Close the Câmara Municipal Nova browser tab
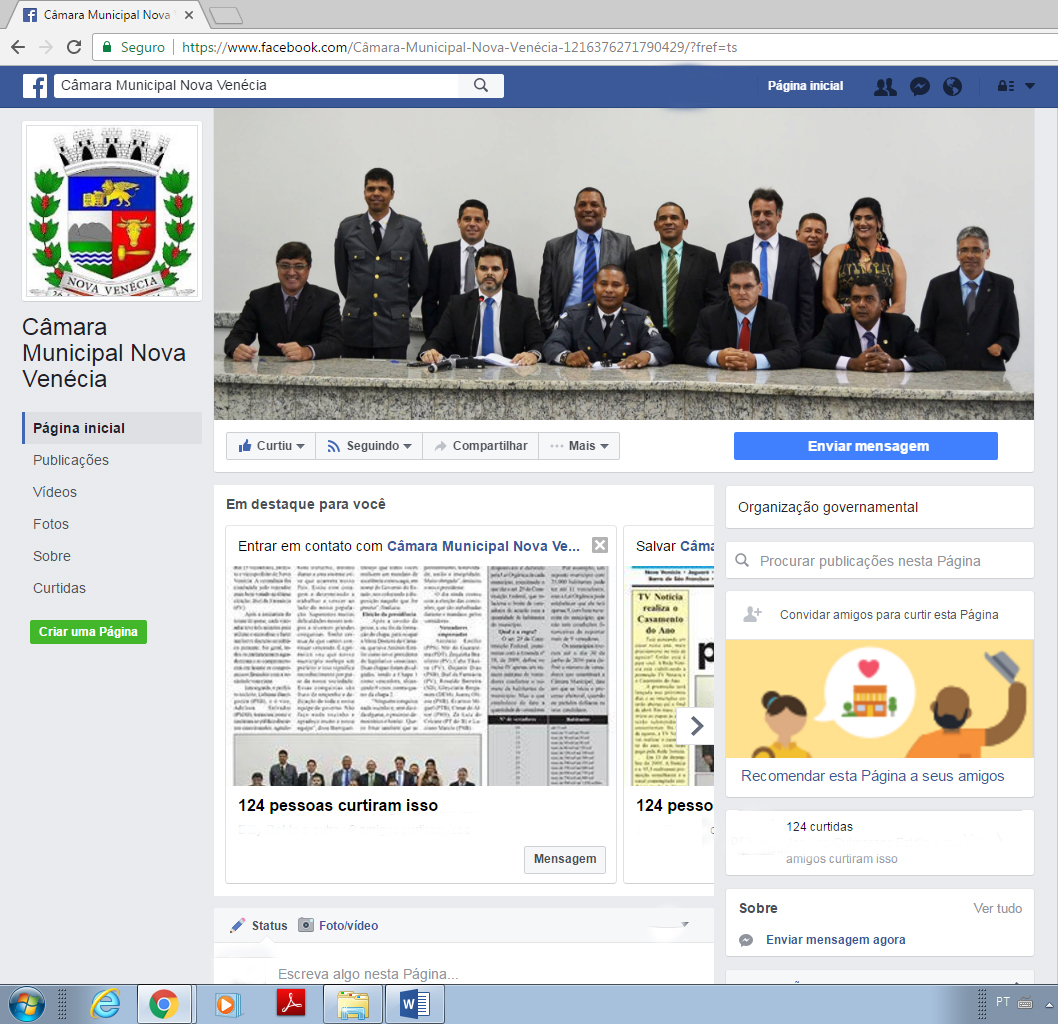 189,15
